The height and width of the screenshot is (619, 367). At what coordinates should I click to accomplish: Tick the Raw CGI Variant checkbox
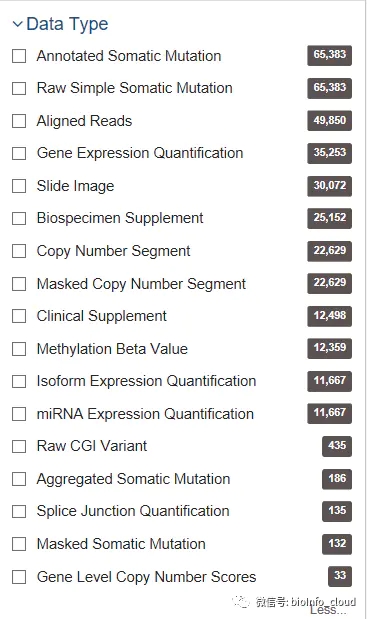pos(19,446)
